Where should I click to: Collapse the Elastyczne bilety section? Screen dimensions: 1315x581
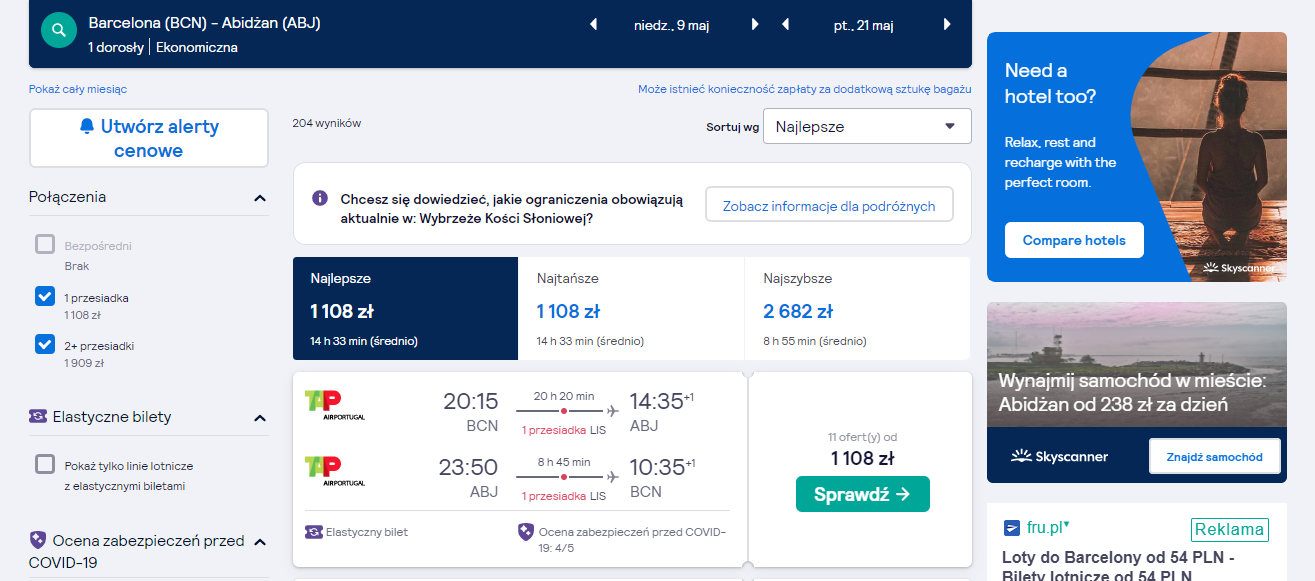coord(260,418)
